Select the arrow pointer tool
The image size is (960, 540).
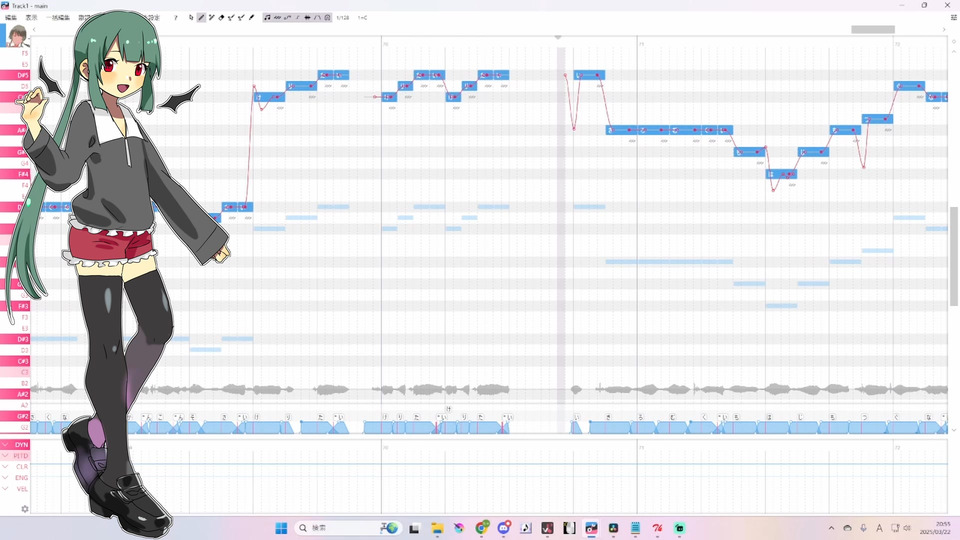pos(191,18)
